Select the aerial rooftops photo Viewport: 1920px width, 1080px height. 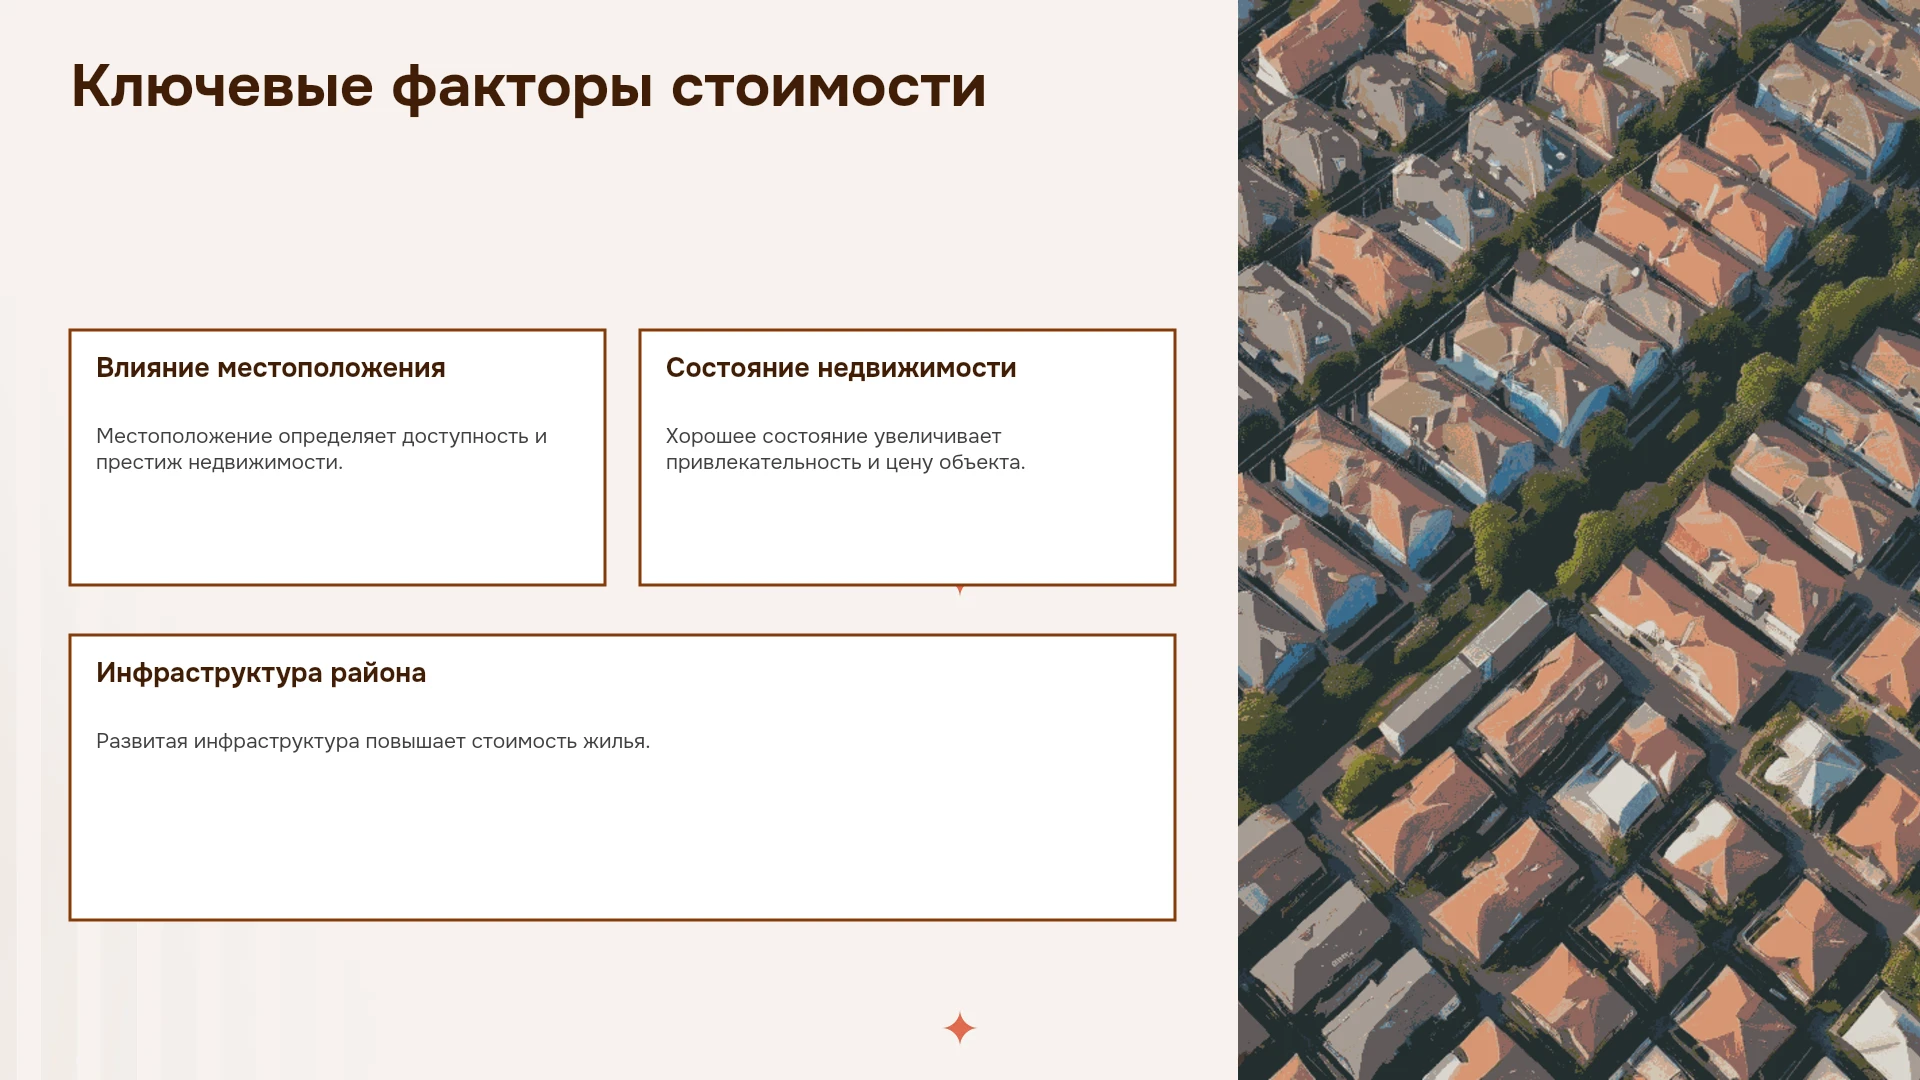tap(1579, 540)
